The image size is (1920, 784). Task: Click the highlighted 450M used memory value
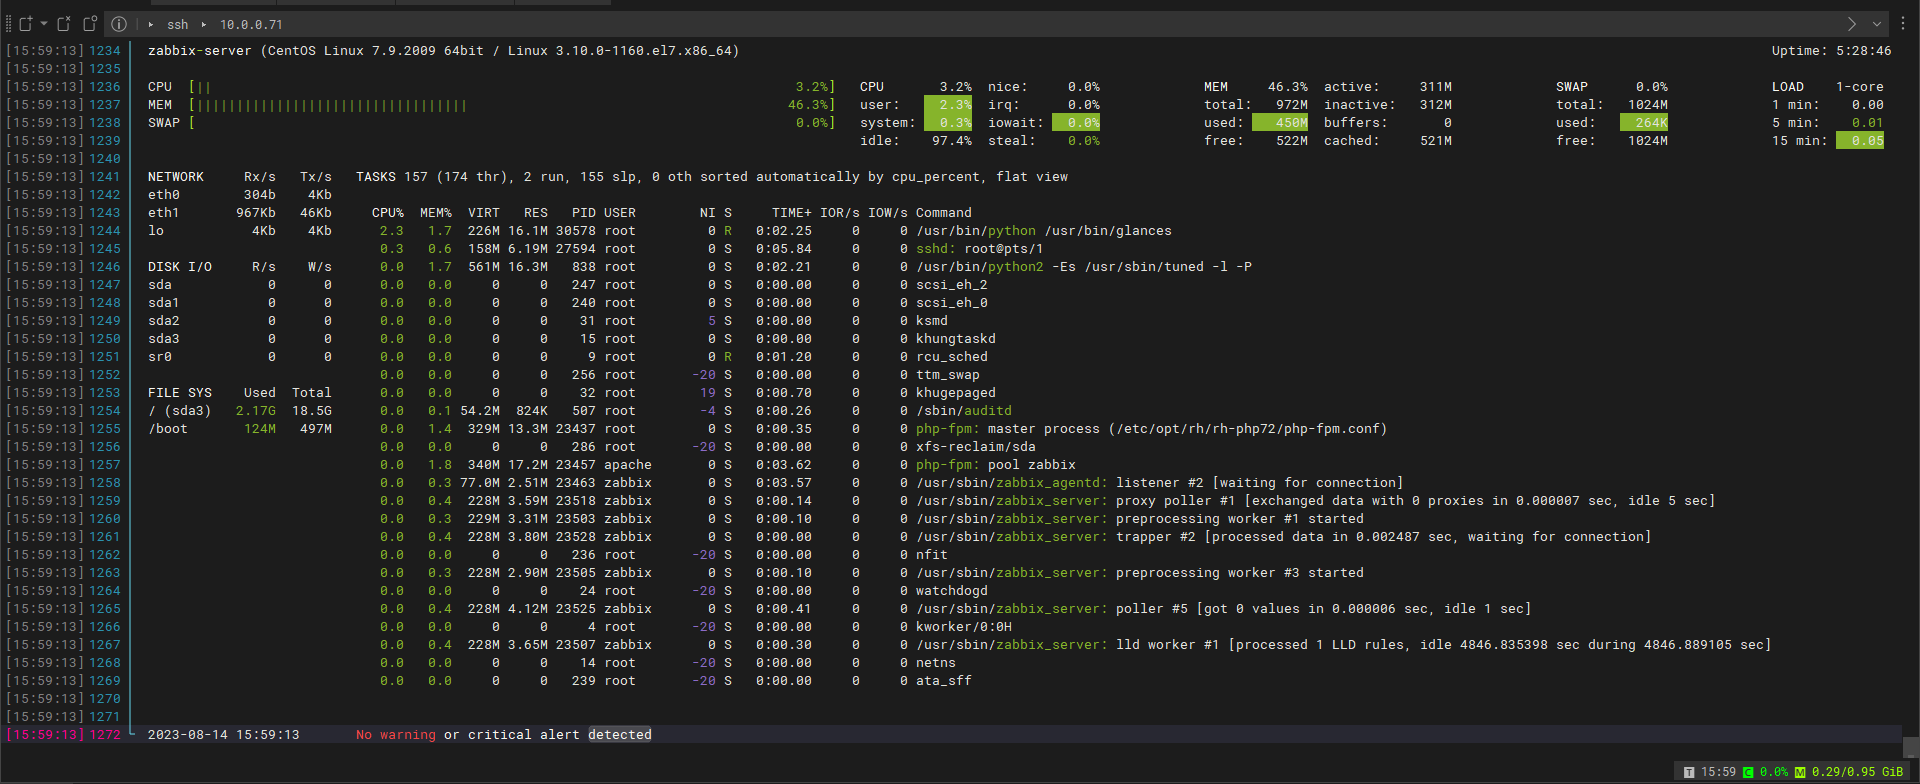point(1280,123)
